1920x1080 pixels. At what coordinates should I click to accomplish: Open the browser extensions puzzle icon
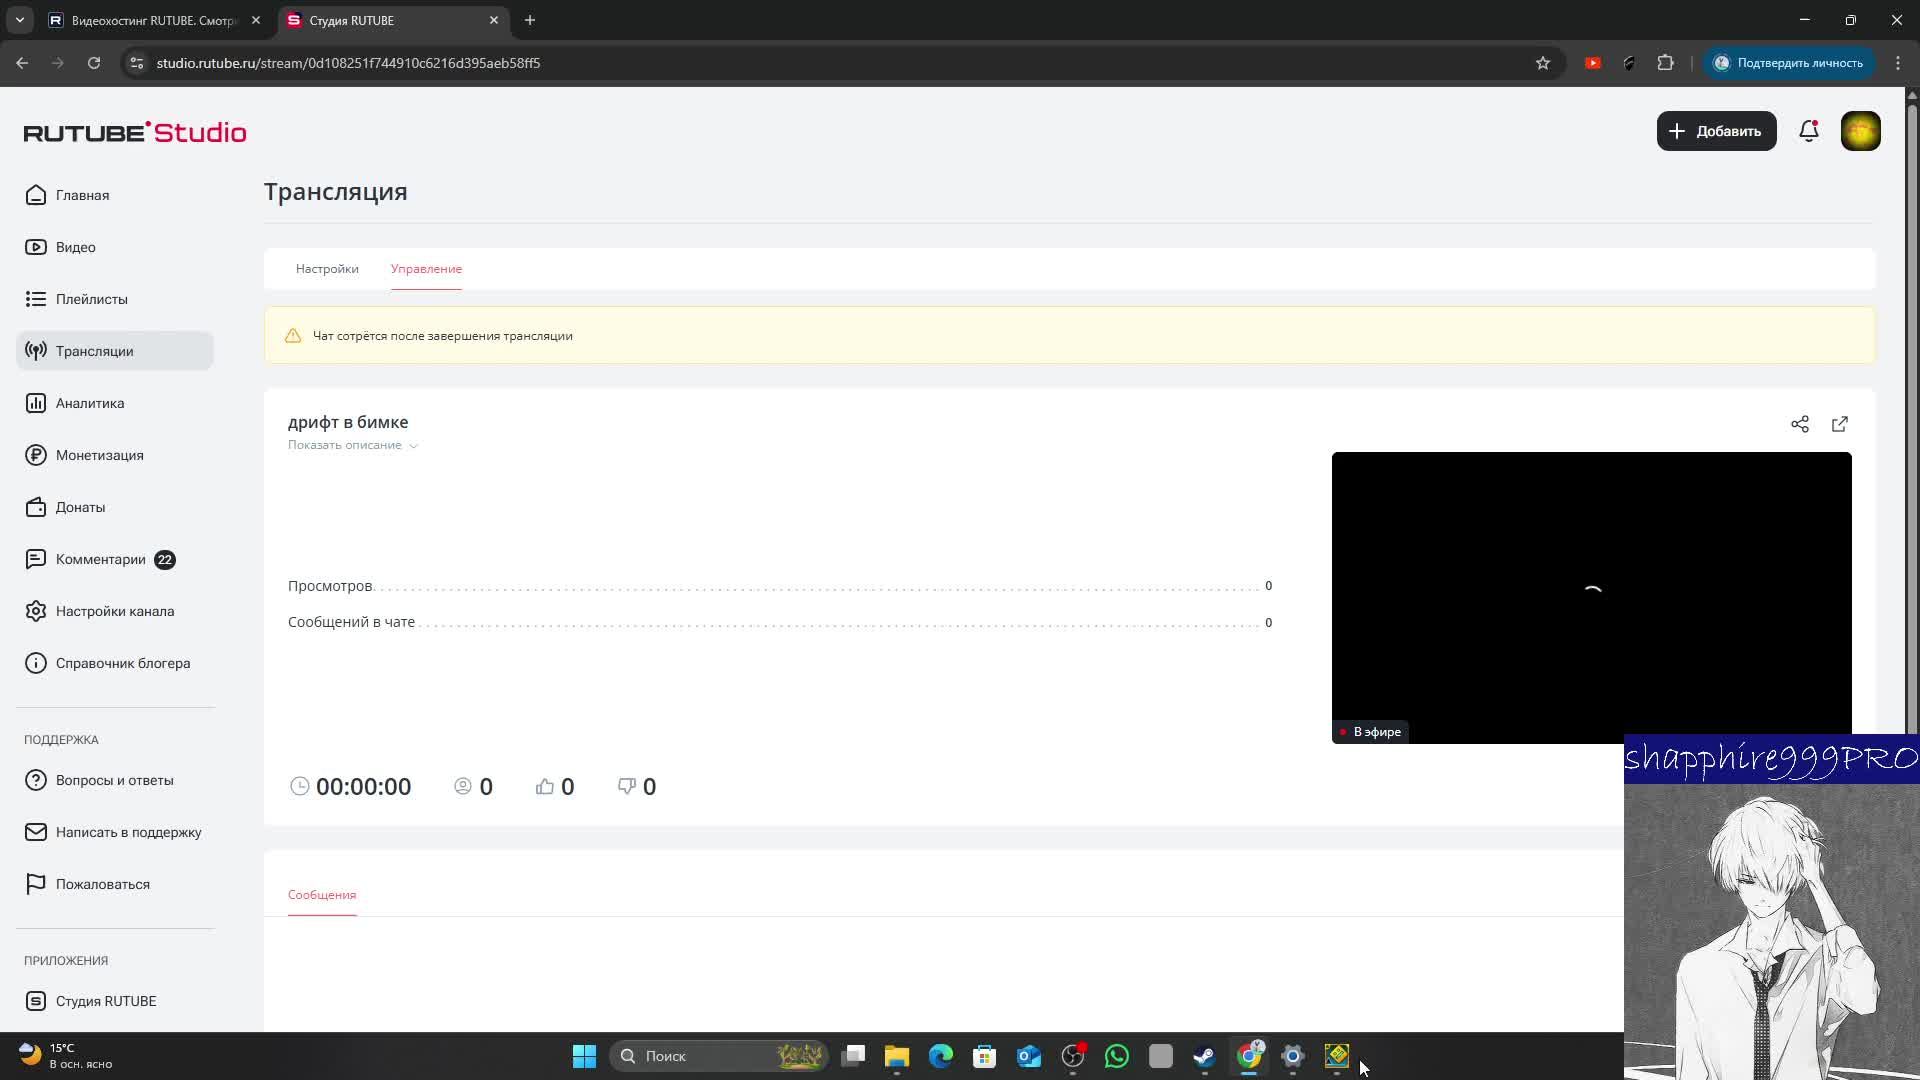pyautogui.click(x=1665, y=63)
